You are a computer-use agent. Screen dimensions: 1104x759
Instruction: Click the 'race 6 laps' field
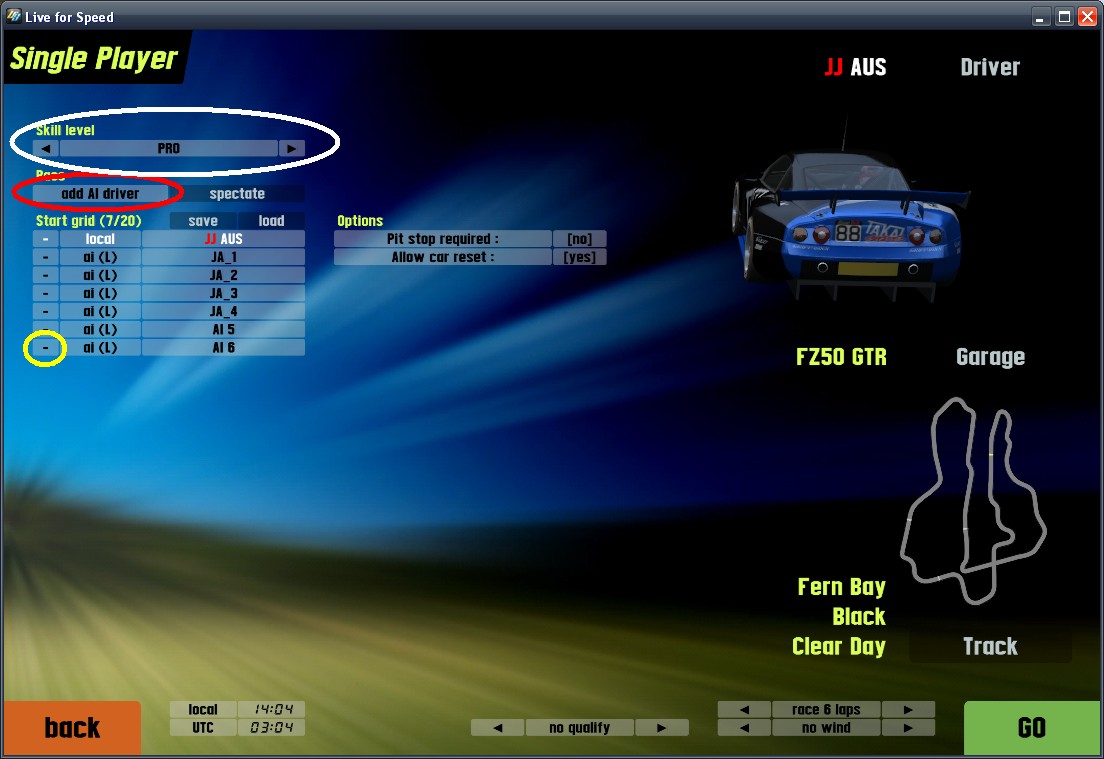point(827,710)
